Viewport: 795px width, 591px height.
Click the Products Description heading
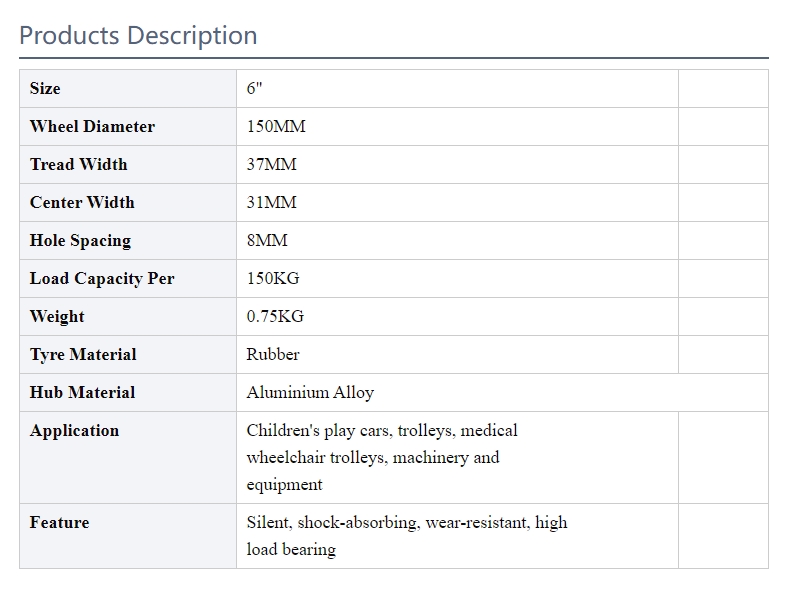(138, 35)
